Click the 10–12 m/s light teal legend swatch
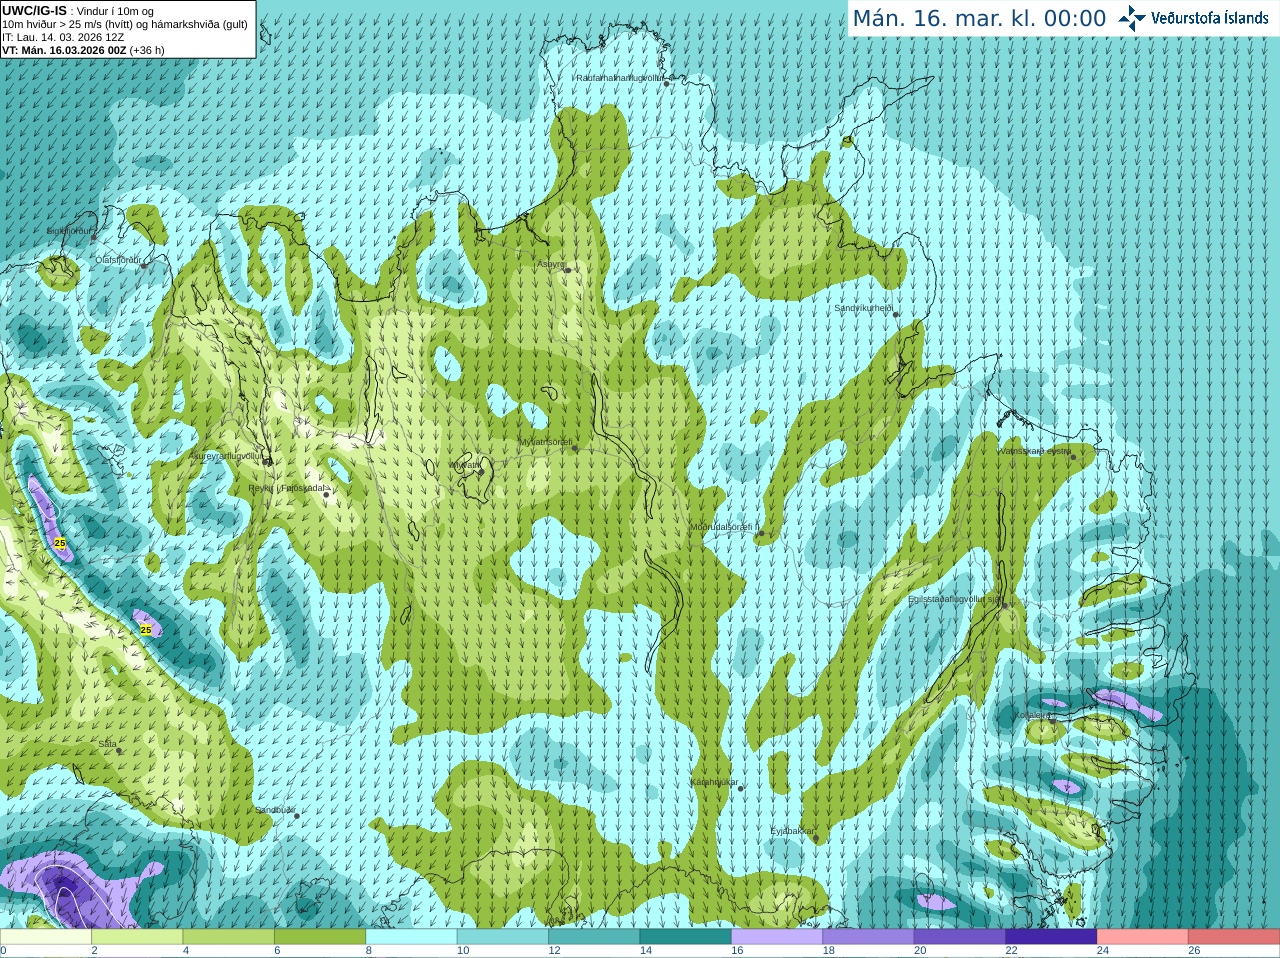 [x=503, y=937]
